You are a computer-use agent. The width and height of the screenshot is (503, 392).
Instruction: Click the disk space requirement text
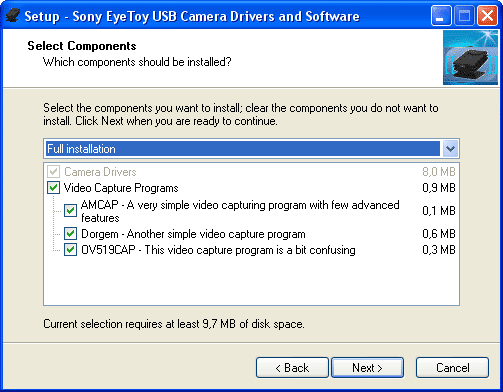pyautogui.click(x=174, y=324)
